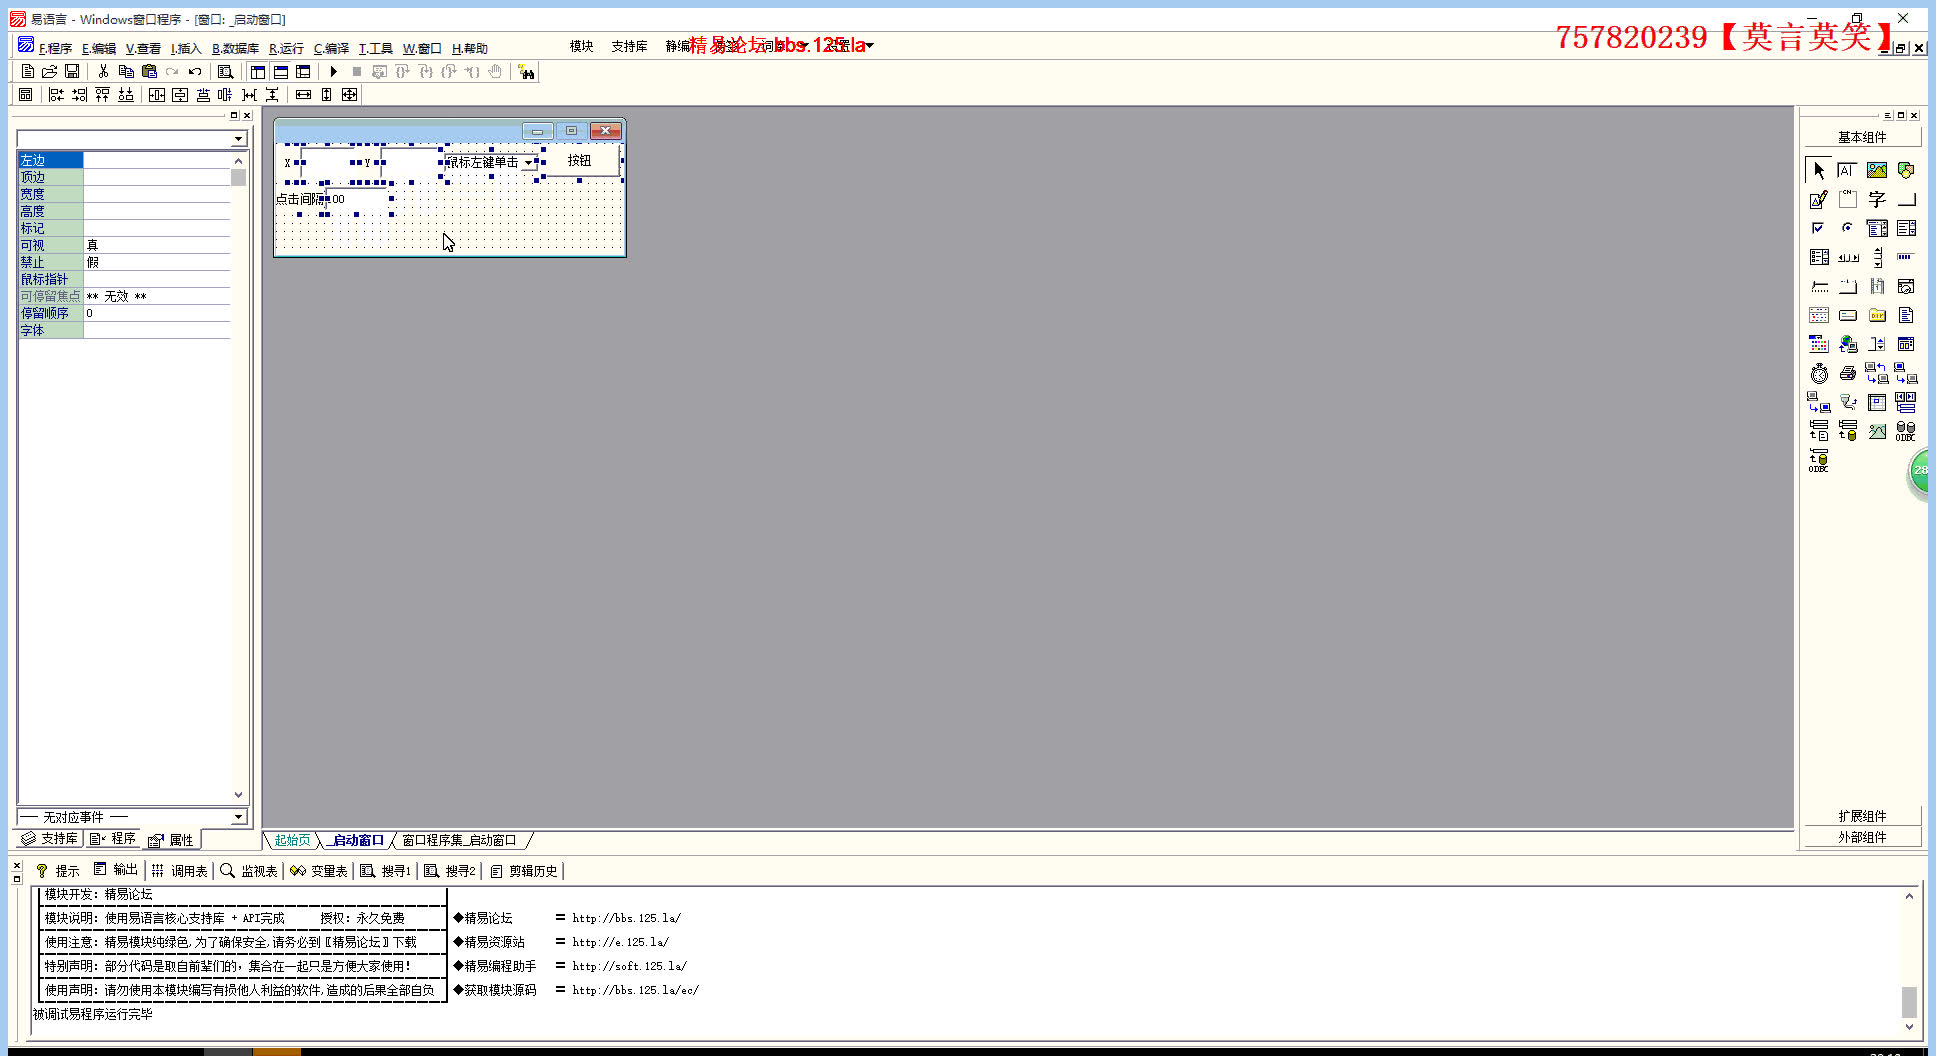
Task: Open the F.程序 menu
Action: tap(55, 48)
